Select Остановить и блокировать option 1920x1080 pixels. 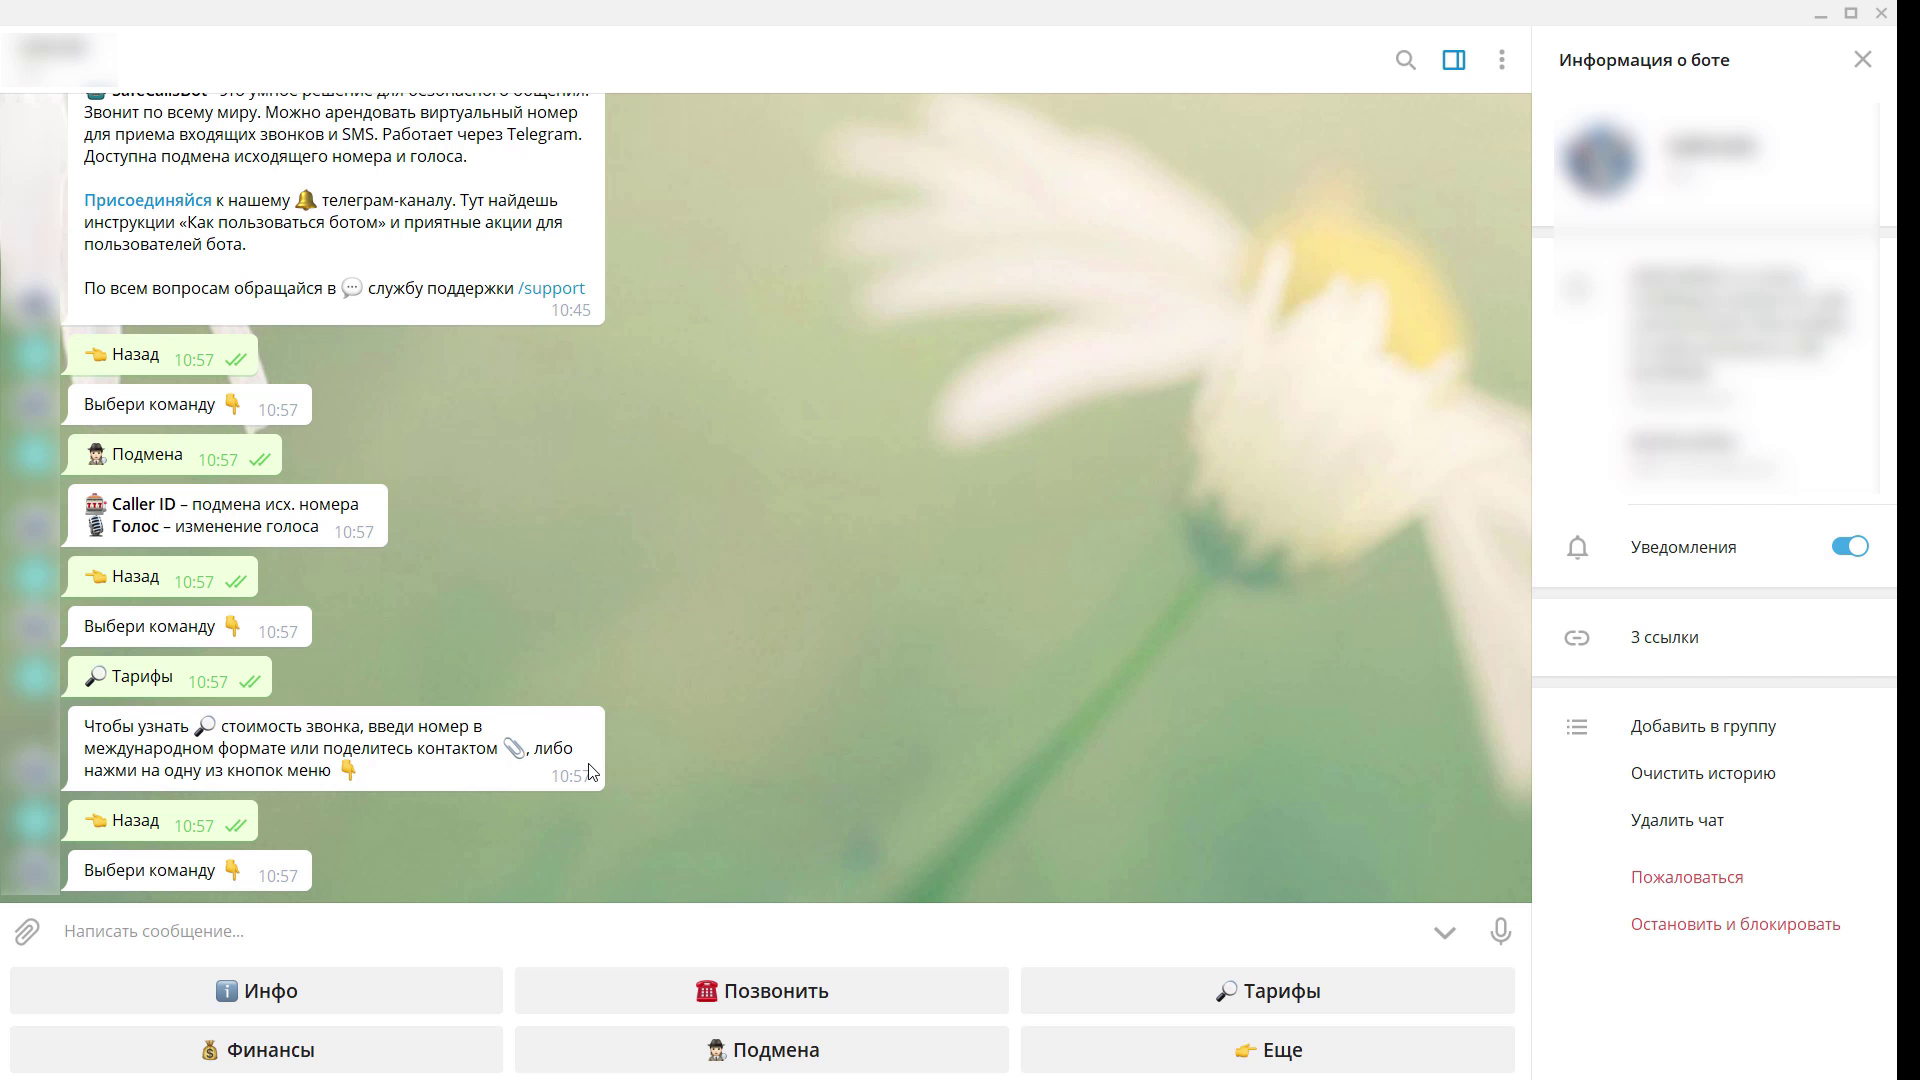pos(1734,925)
